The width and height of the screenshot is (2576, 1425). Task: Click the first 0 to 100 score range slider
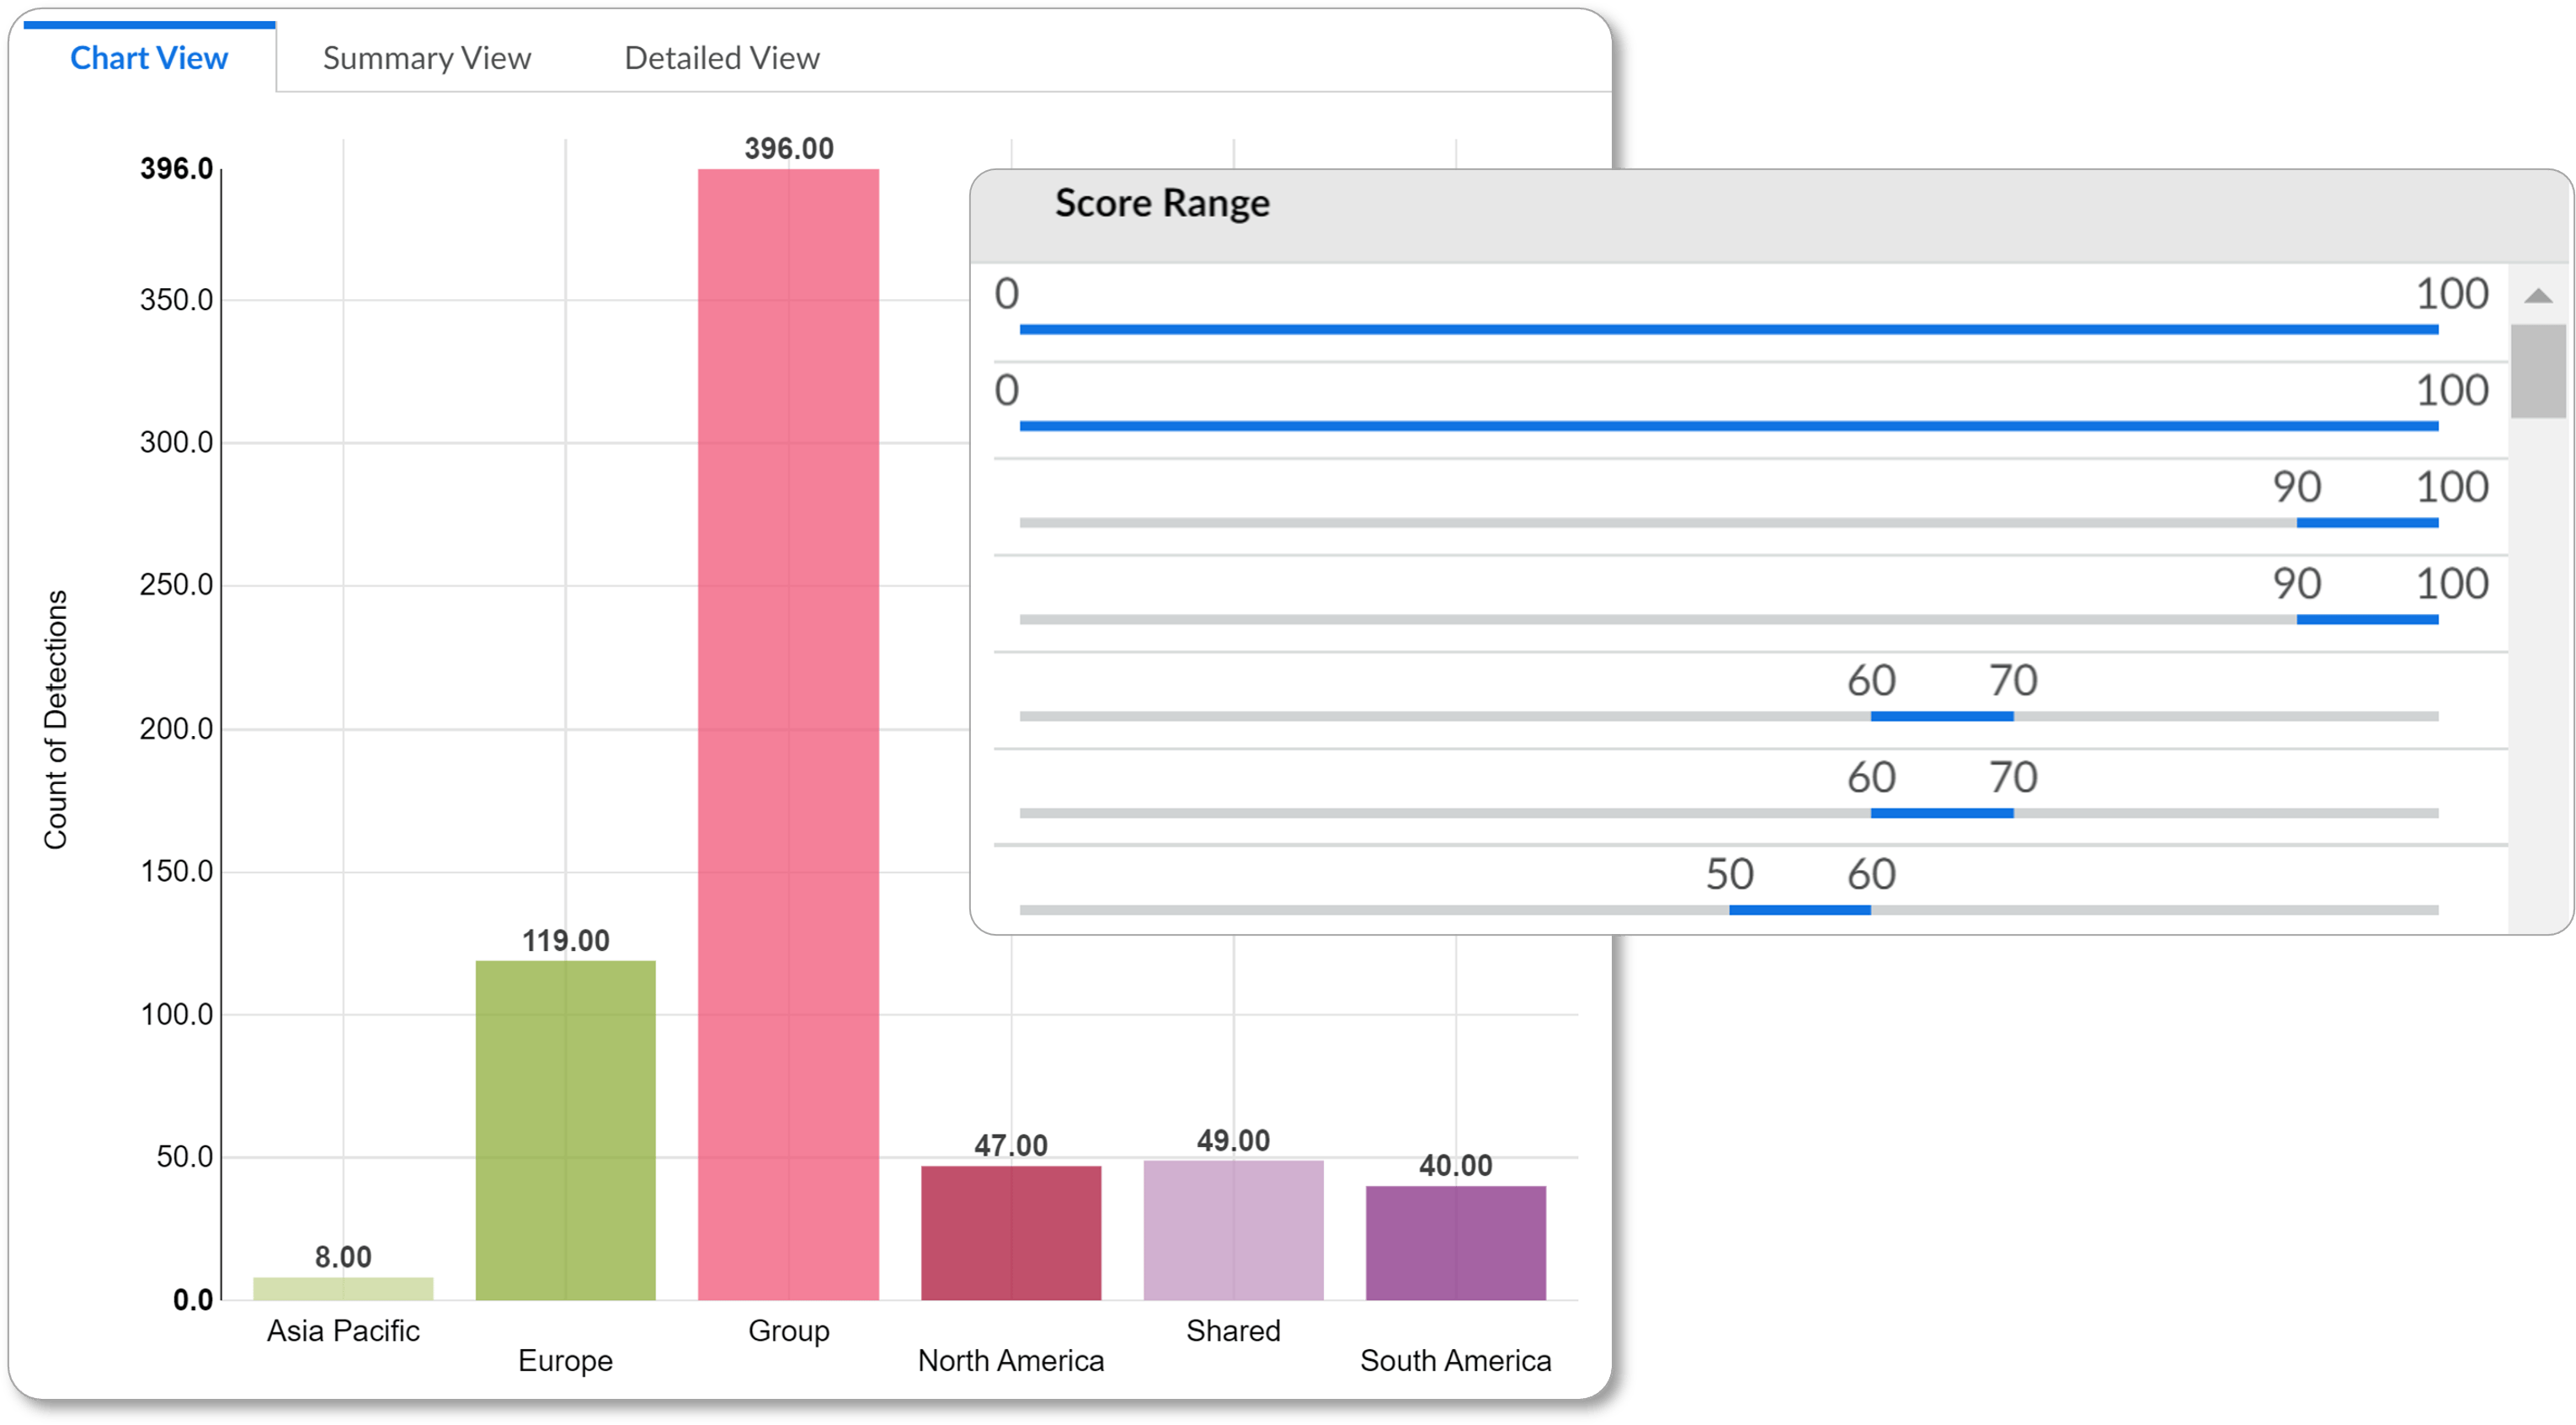[1729, 329]
